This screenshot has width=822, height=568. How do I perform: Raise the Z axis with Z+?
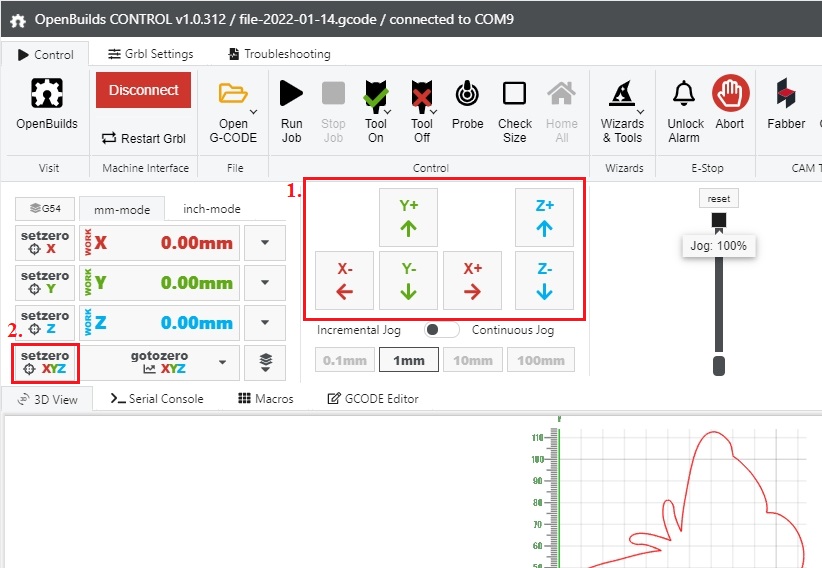click(544, 218)
